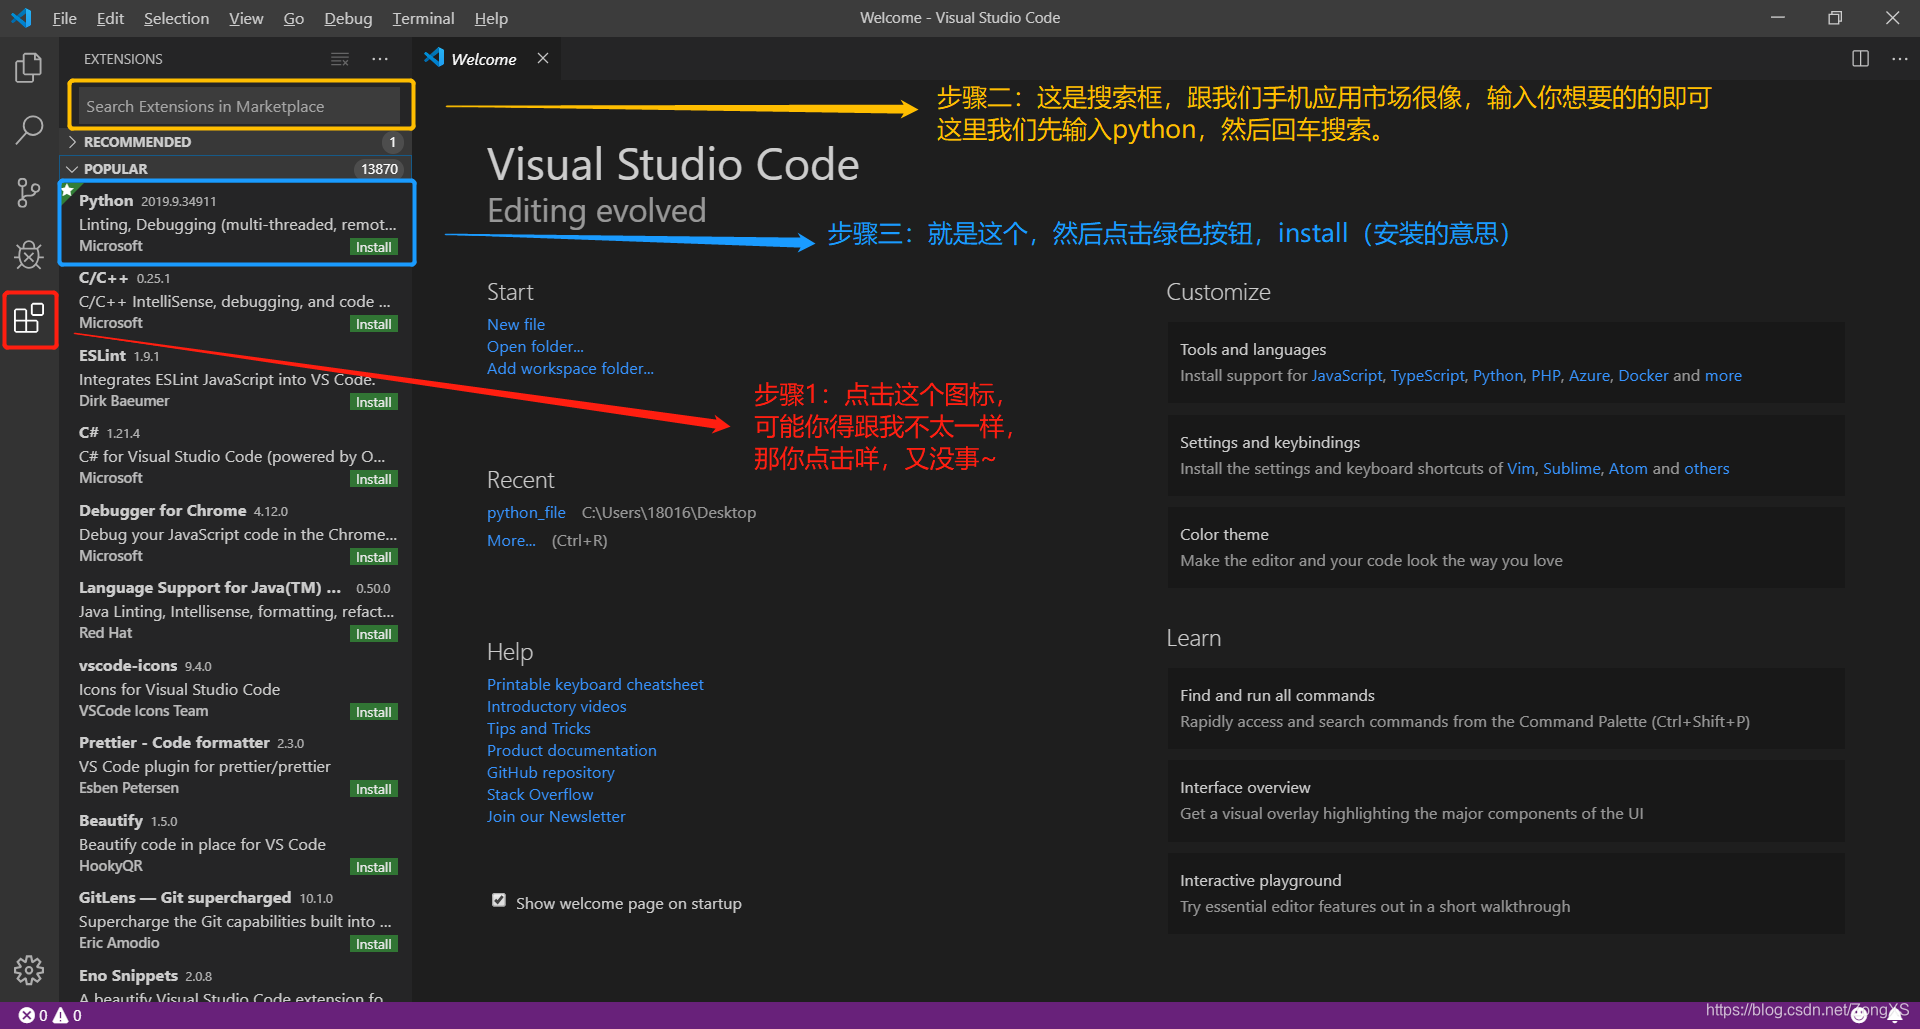Click Vim keybindings link

1520,468
